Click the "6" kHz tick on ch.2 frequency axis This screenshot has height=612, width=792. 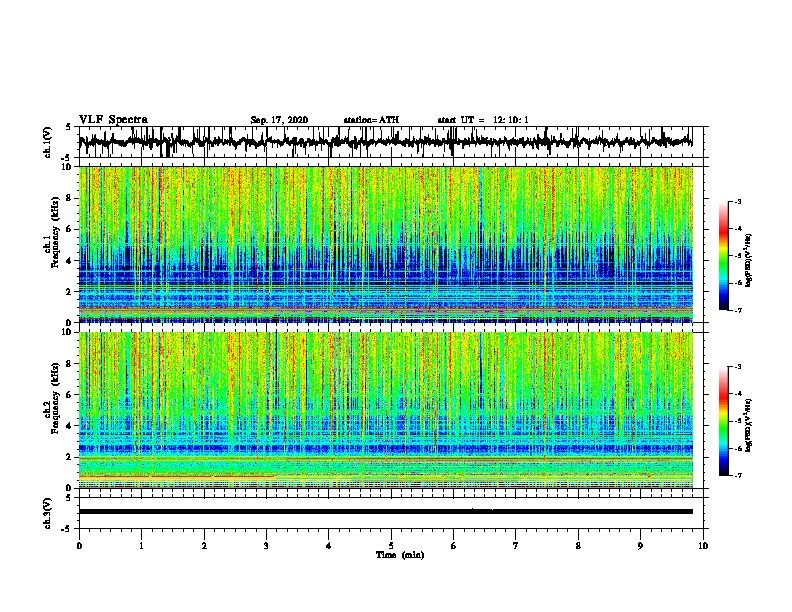click(x=71, y=395)
